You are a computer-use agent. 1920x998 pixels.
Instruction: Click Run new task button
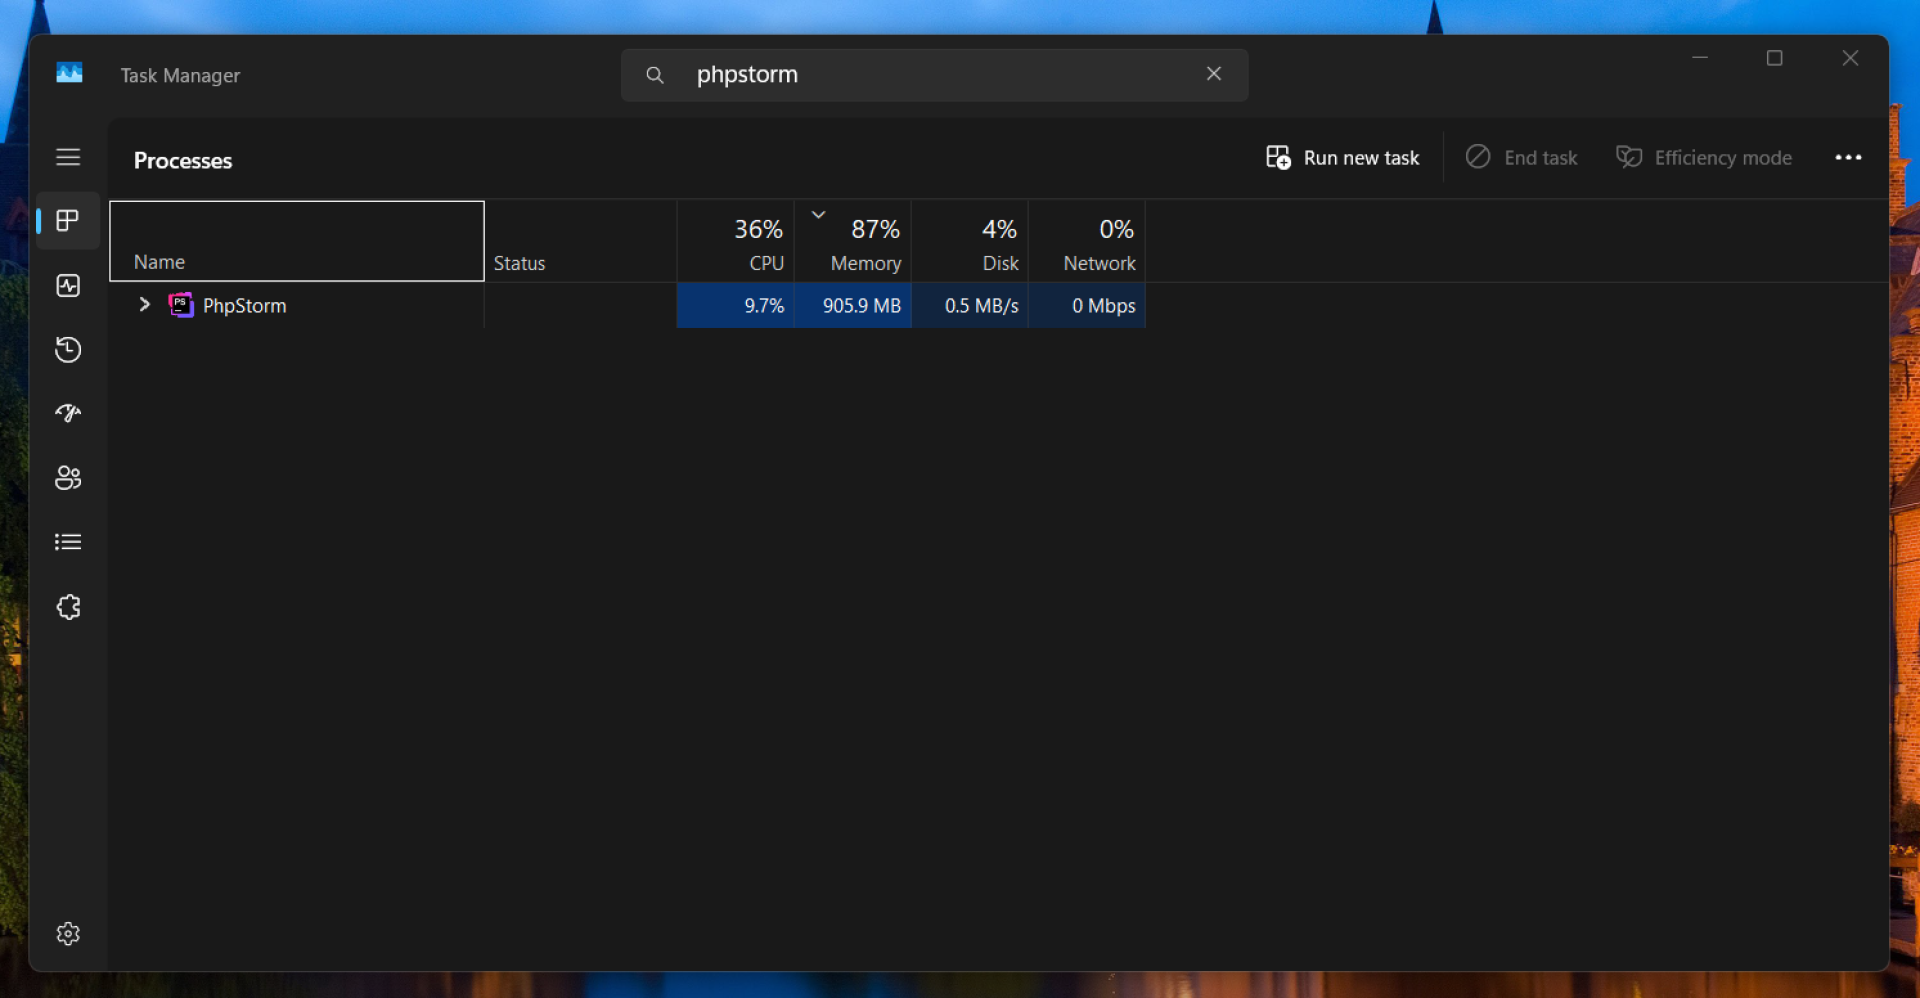pyautogui.click(x=1342, y=158)
